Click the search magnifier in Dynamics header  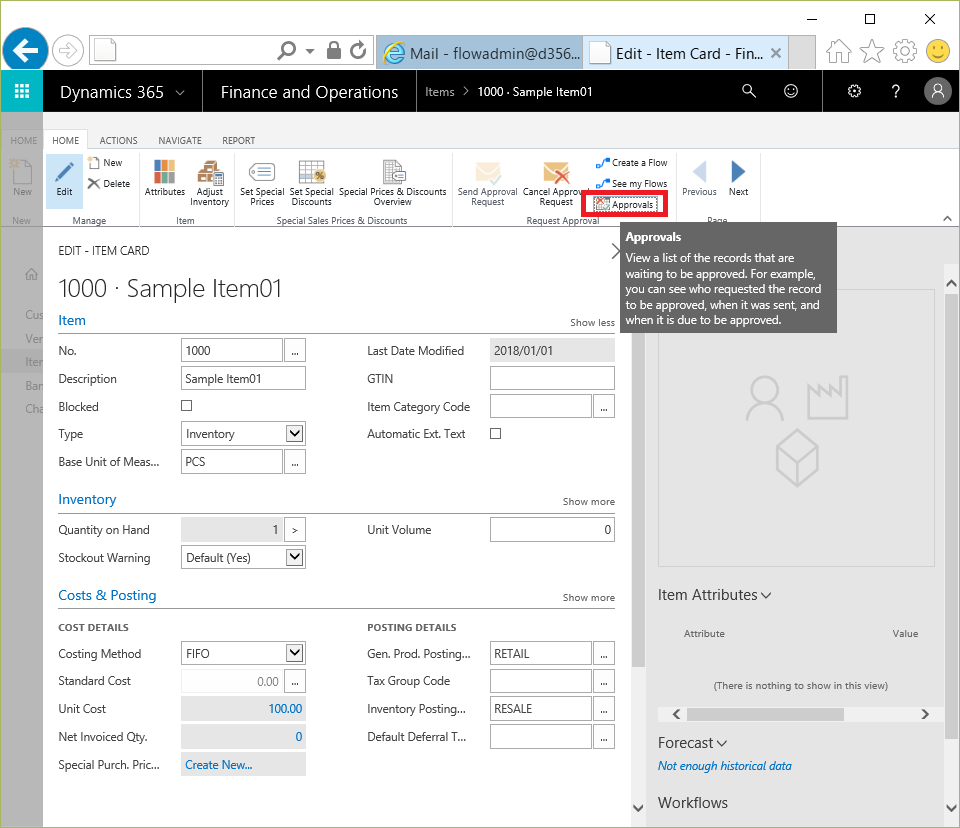749,91
